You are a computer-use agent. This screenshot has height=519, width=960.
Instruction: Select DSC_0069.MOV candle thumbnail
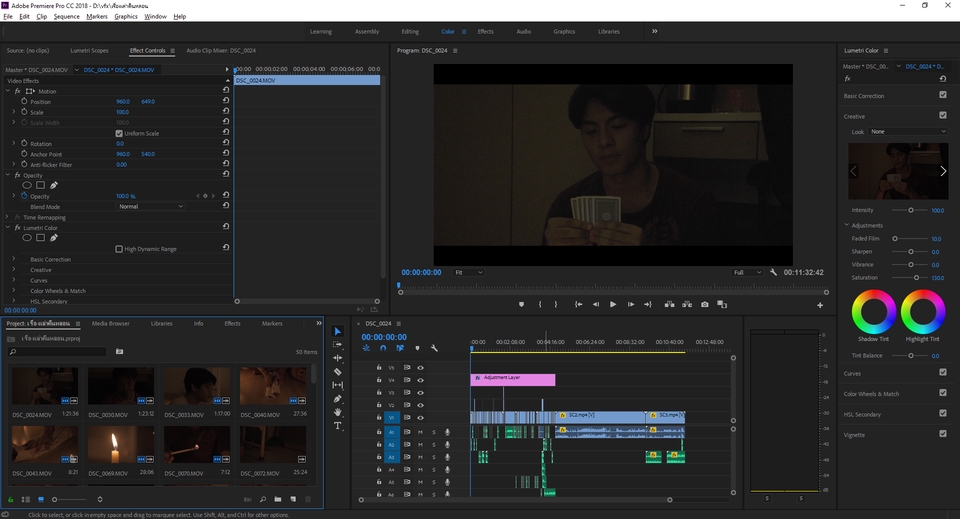121,445
